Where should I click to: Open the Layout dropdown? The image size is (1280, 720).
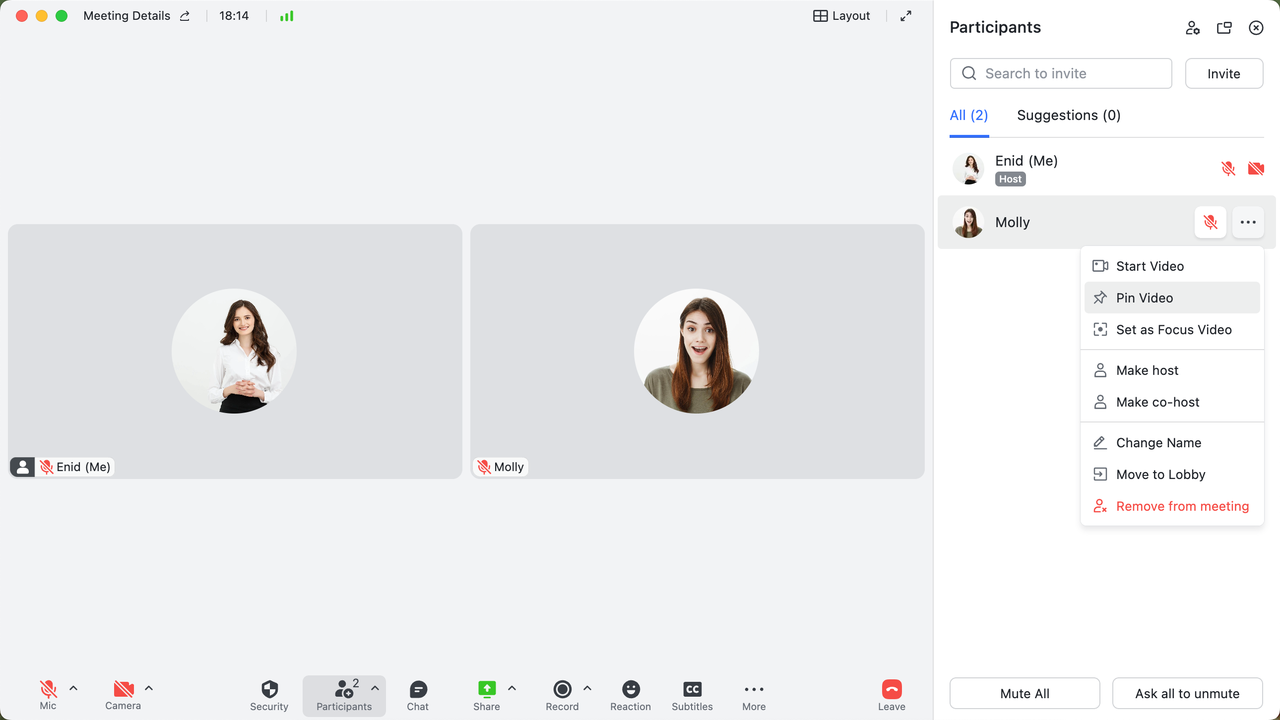[842, 16]
